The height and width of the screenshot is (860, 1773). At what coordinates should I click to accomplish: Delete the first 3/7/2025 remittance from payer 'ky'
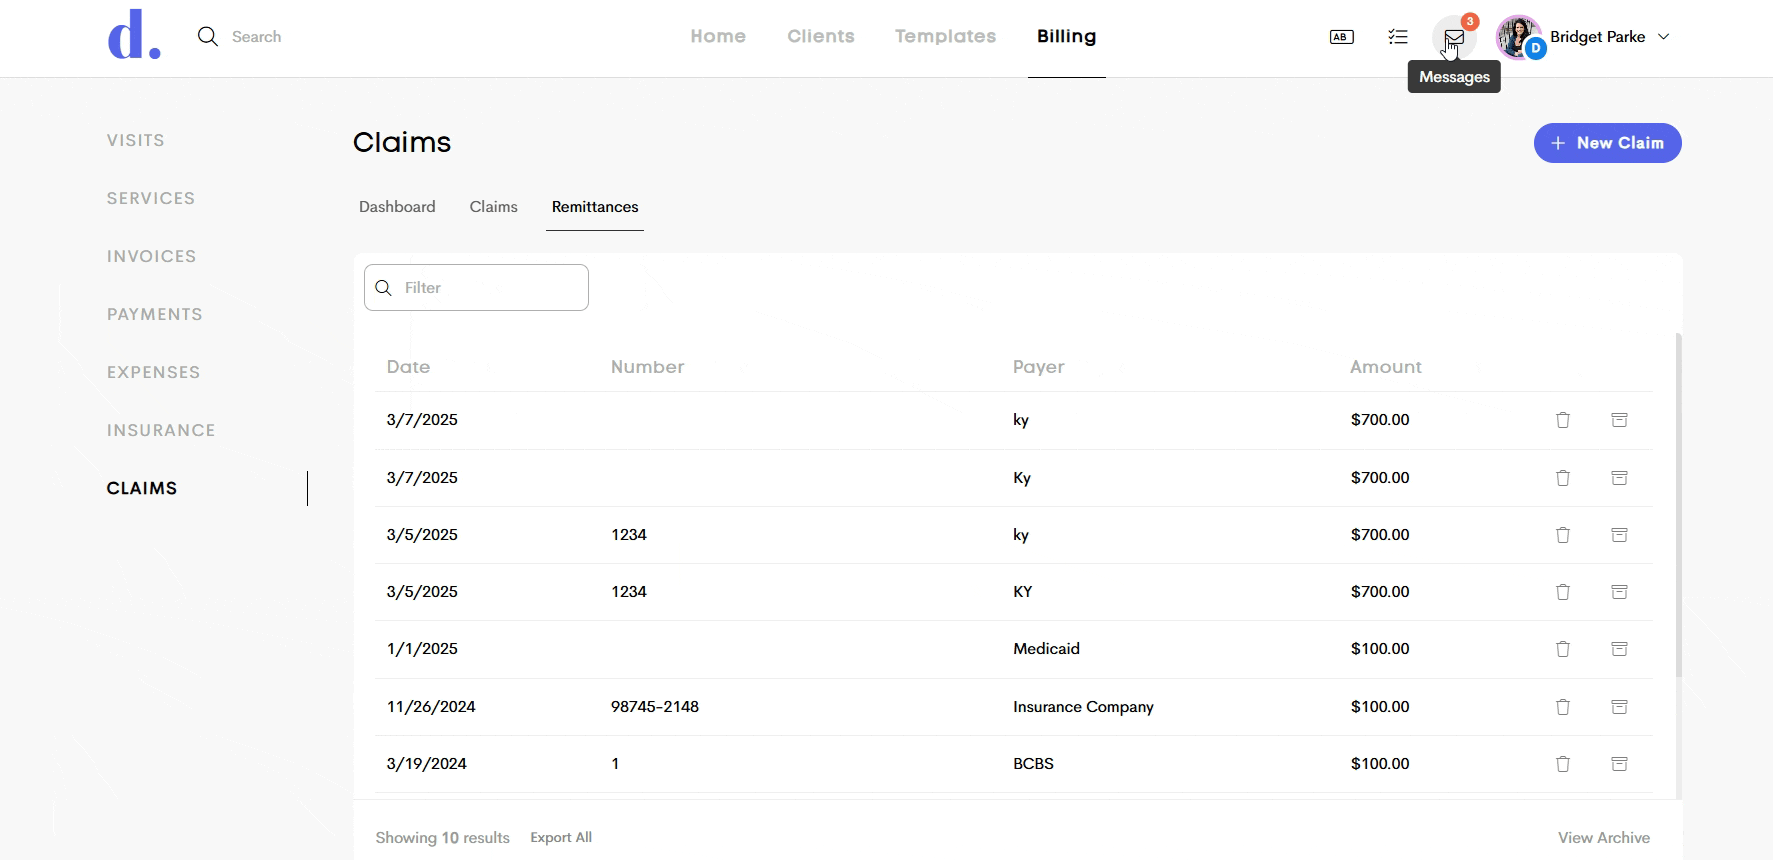(1563, 420)
